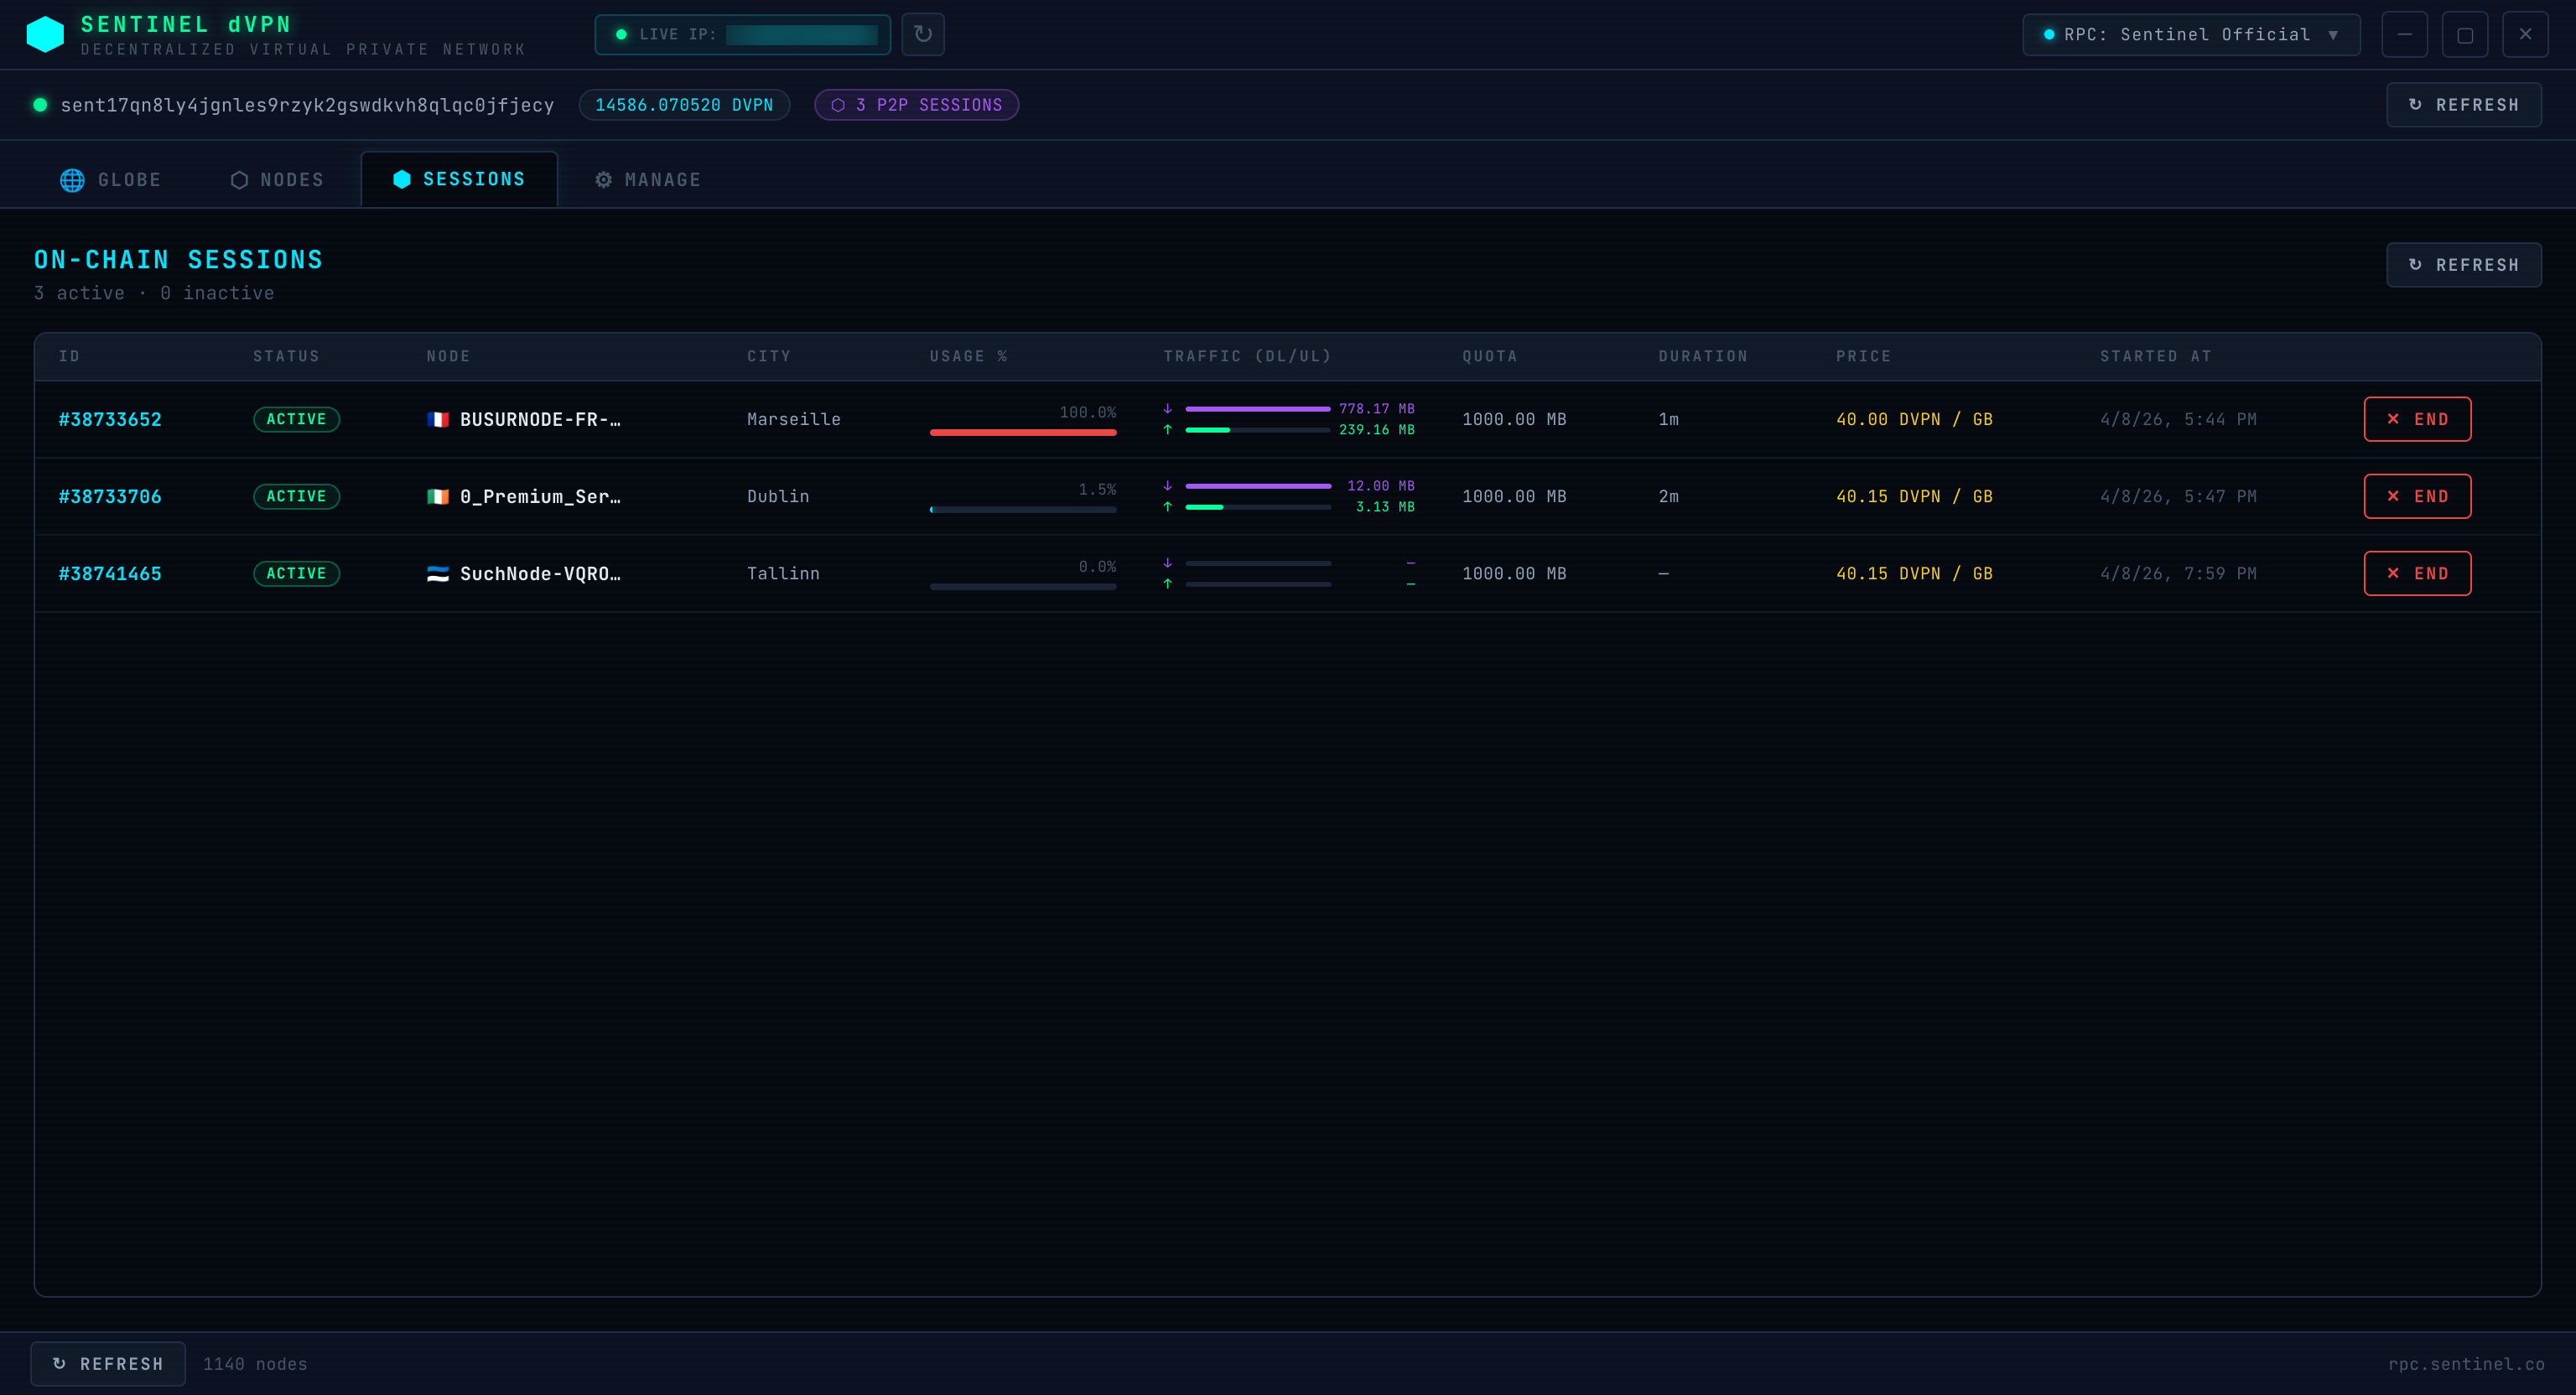Viewport: 2576px width, 1395px height.
Task: Click the City column header
Action: (x=769, y=356)
